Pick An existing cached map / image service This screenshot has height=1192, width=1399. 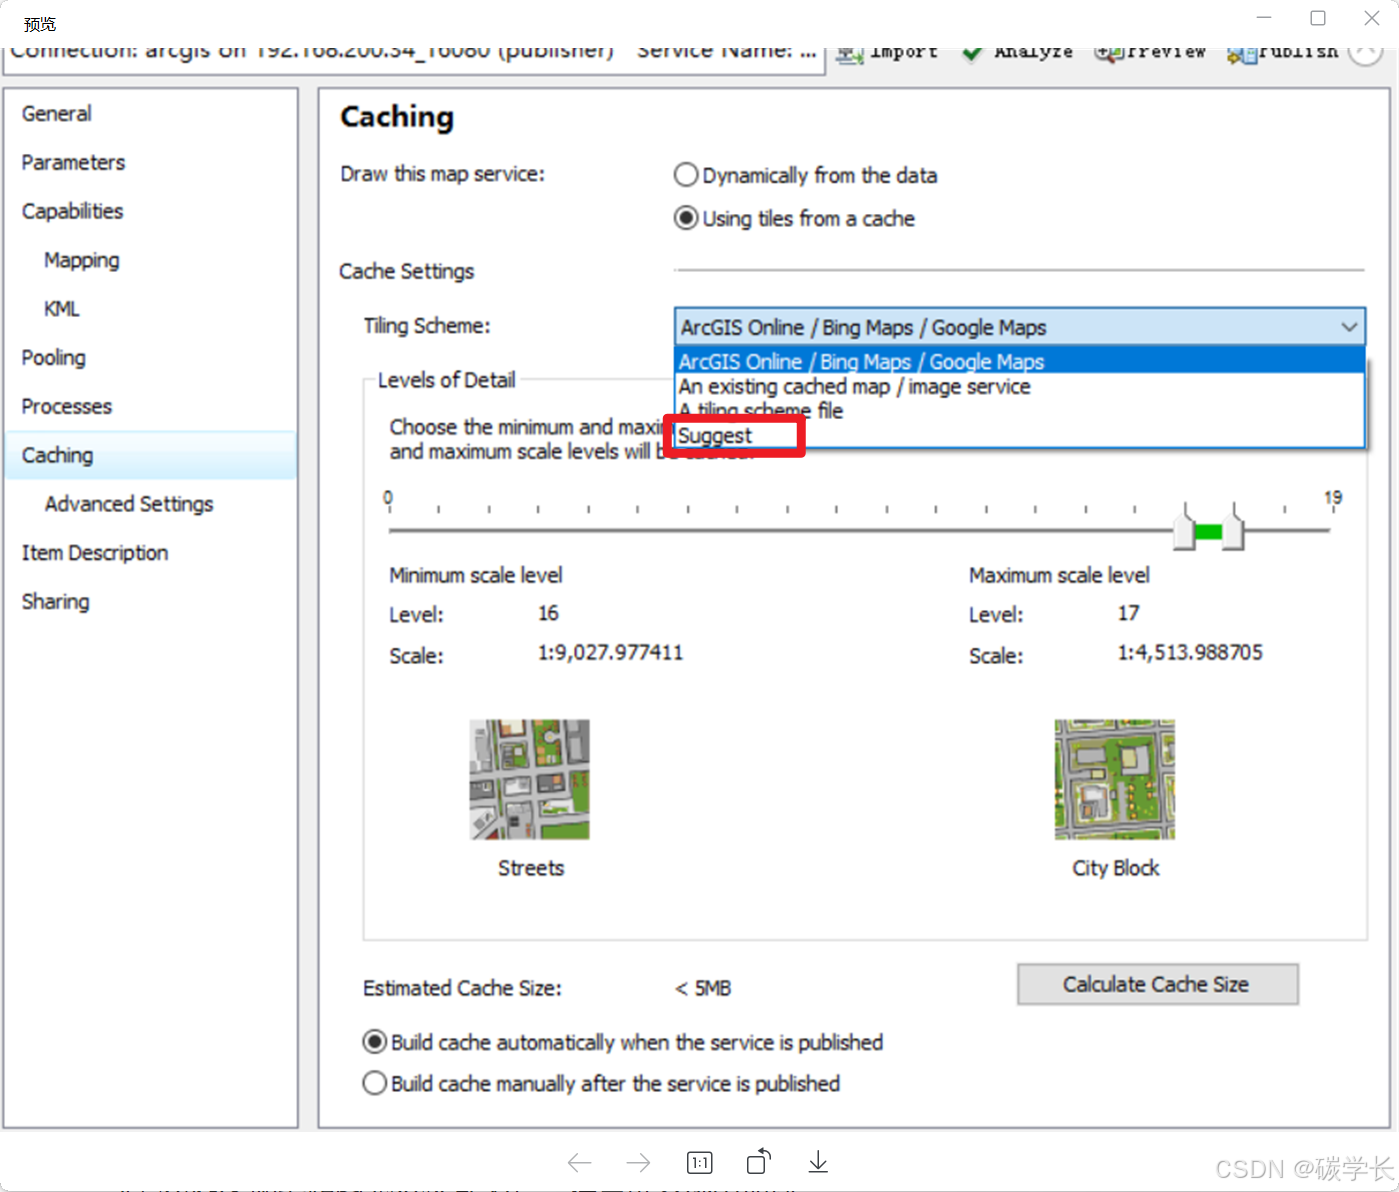click(x=854, y=387)
